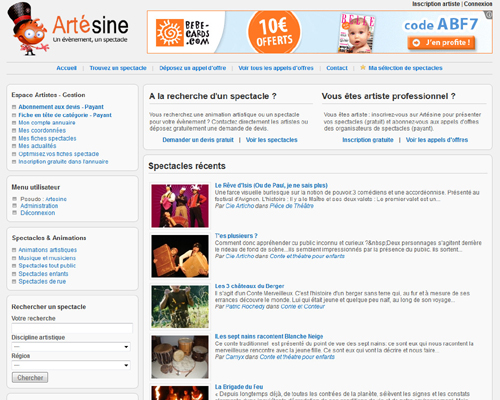Open the Administration link

coord(39,206)
